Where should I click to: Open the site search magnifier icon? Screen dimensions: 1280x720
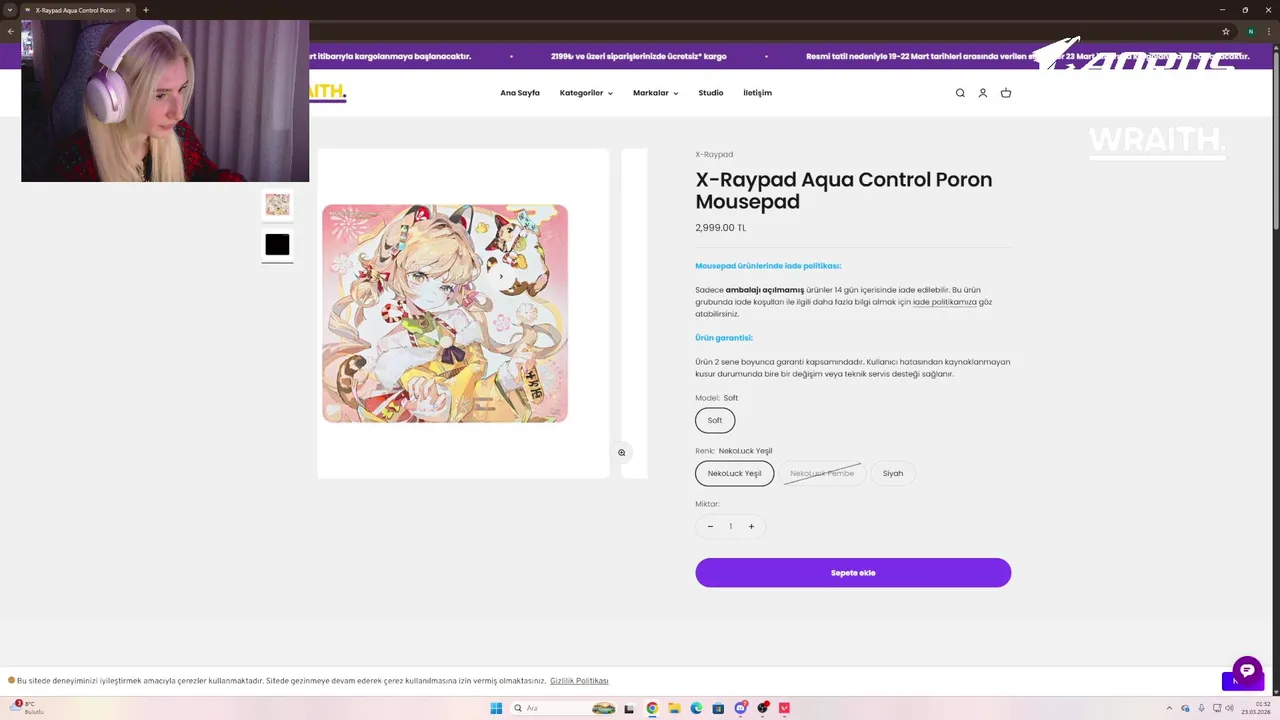960,93
